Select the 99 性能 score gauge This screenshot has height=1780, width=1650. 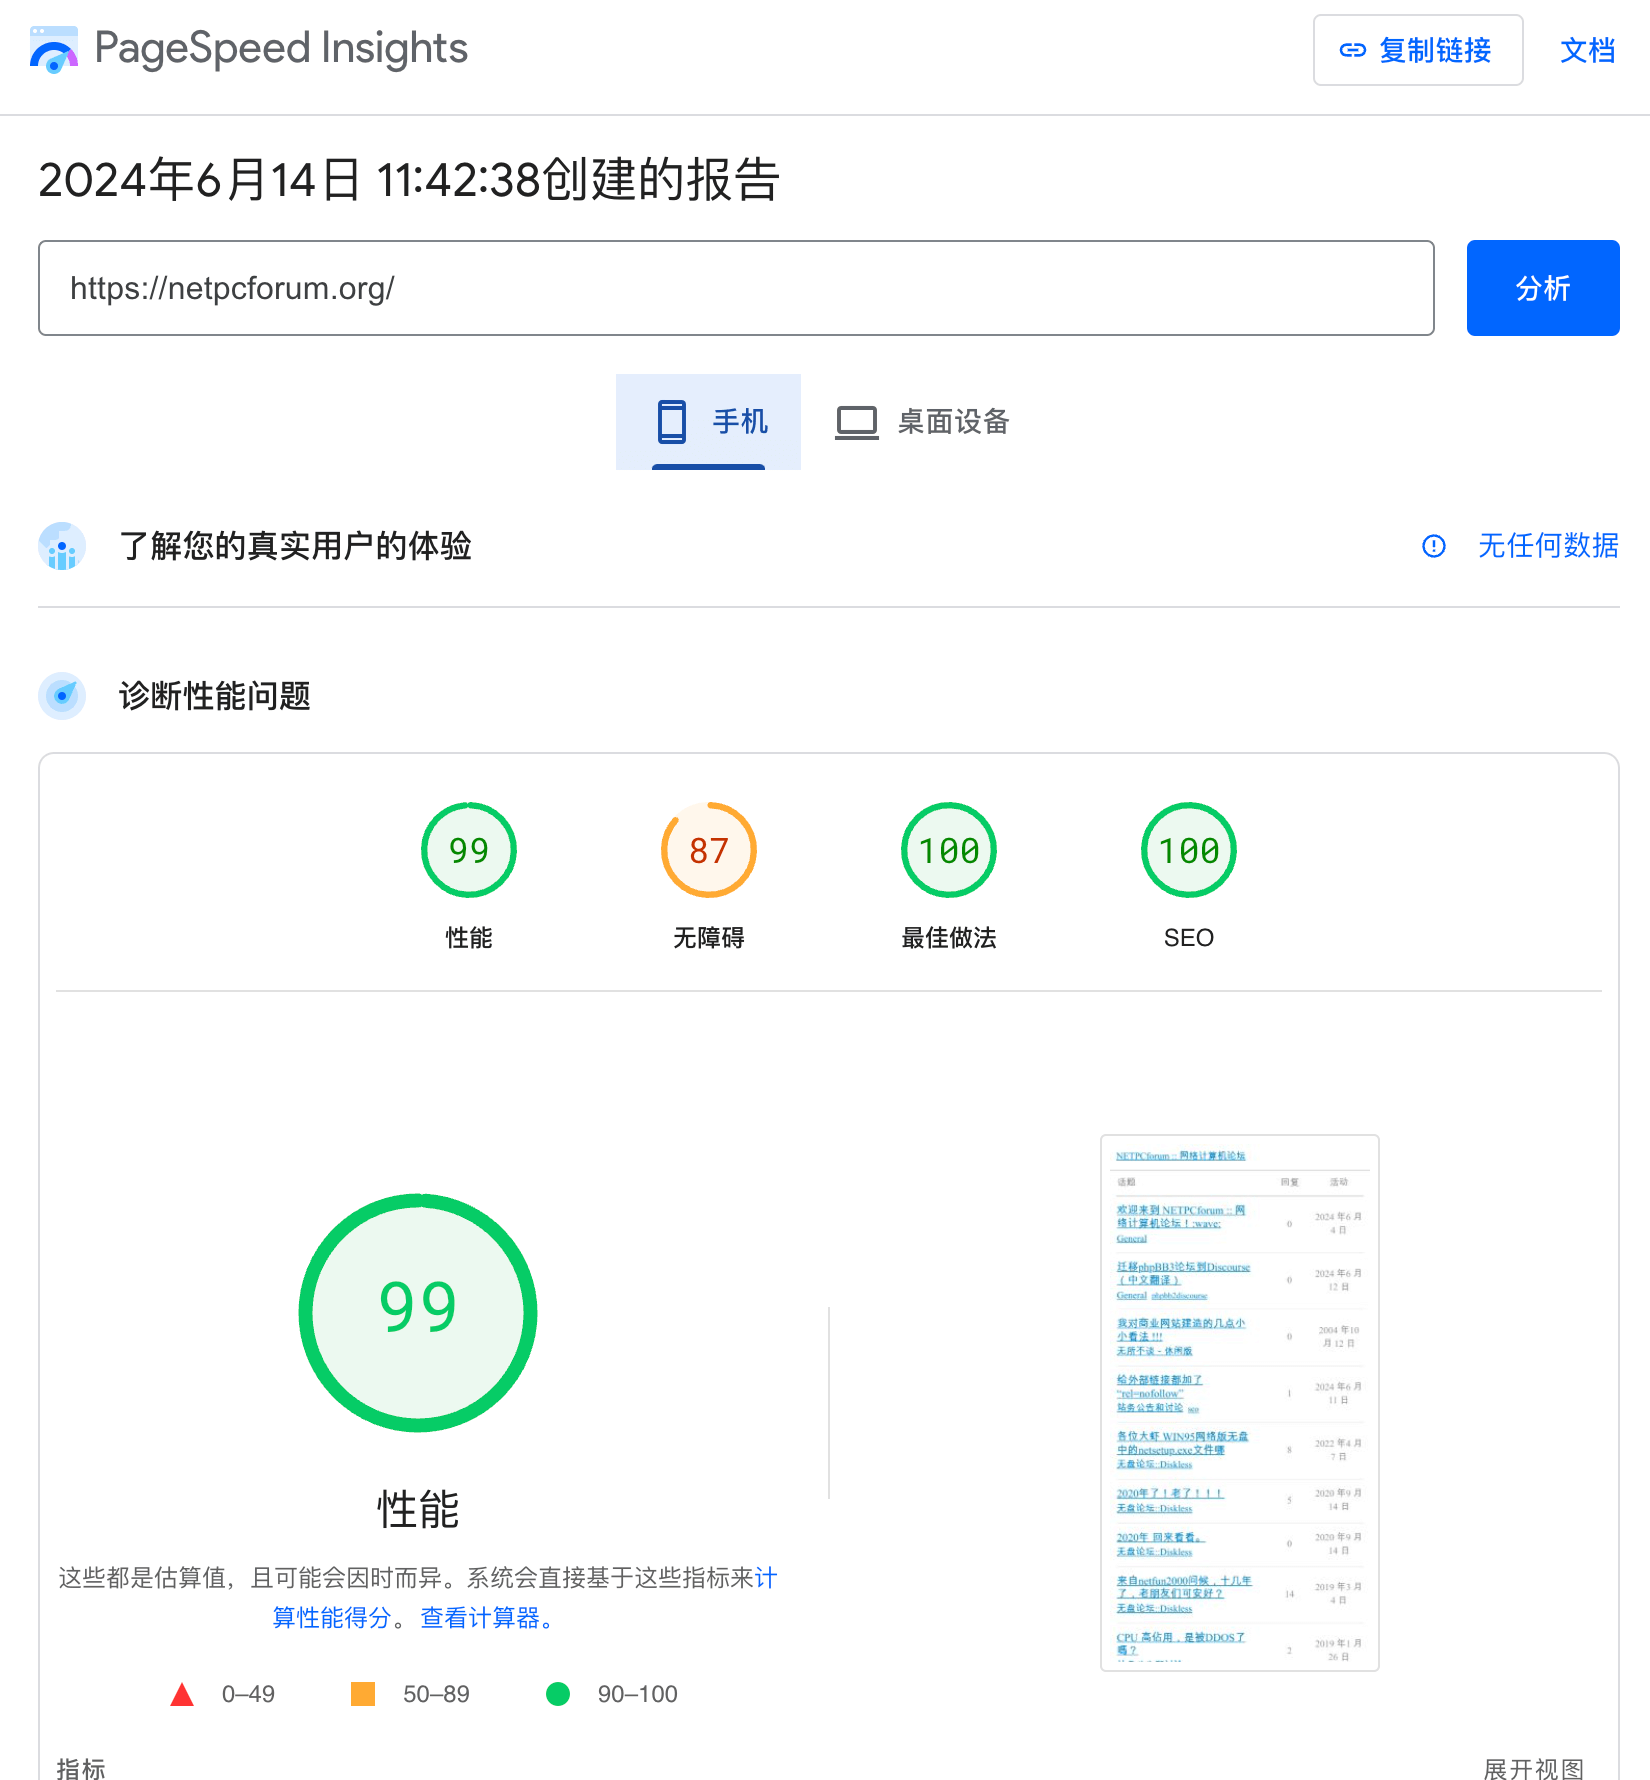[469, 851]
